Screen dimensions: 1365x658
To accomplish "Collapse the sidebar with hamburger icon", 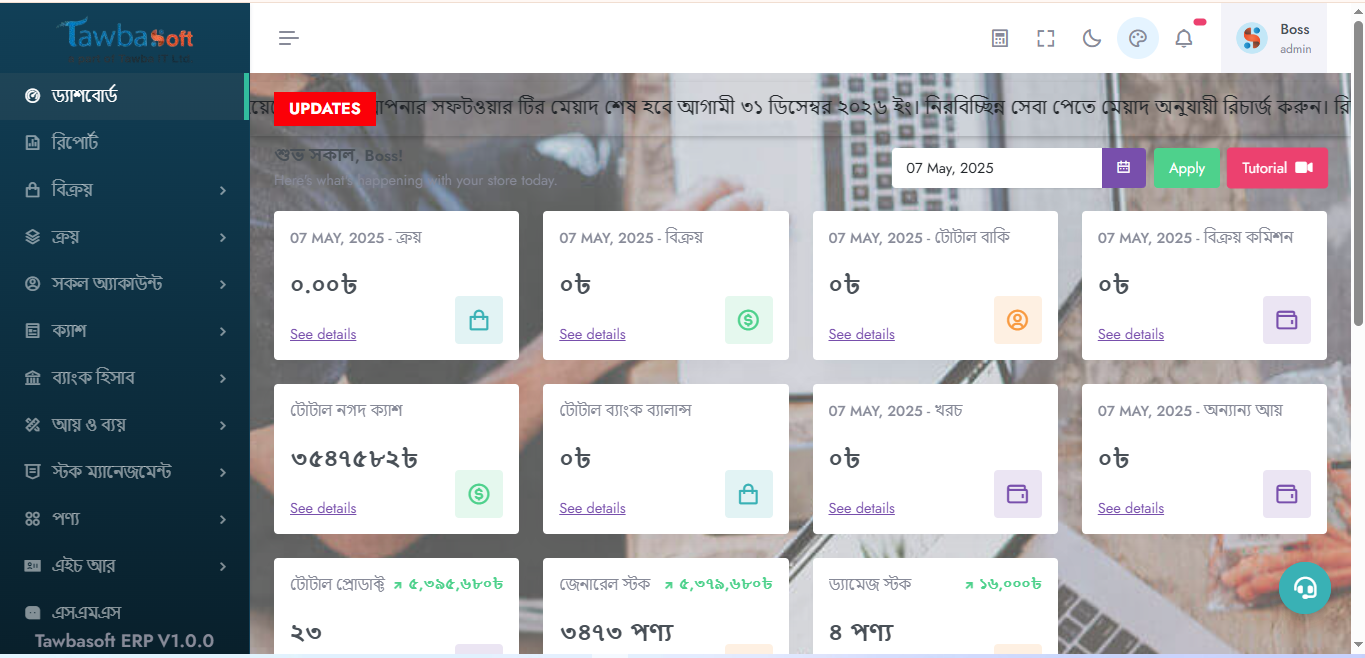I will coord(288,39).
